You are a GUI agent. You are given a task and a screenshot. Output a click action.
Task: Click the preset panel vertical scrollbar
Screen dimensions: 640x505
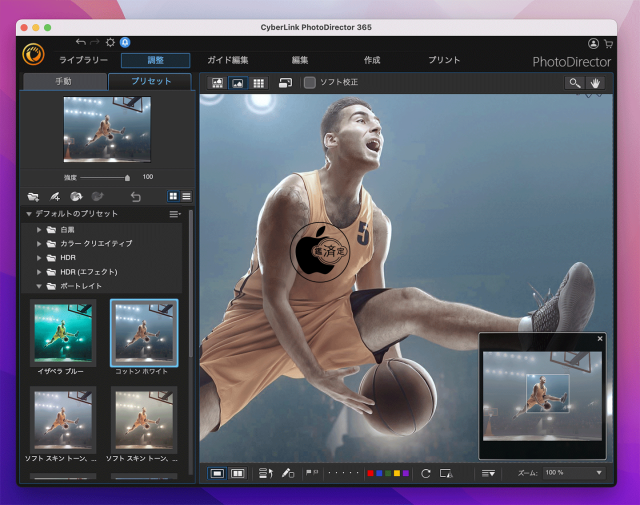tap(191, 284)
